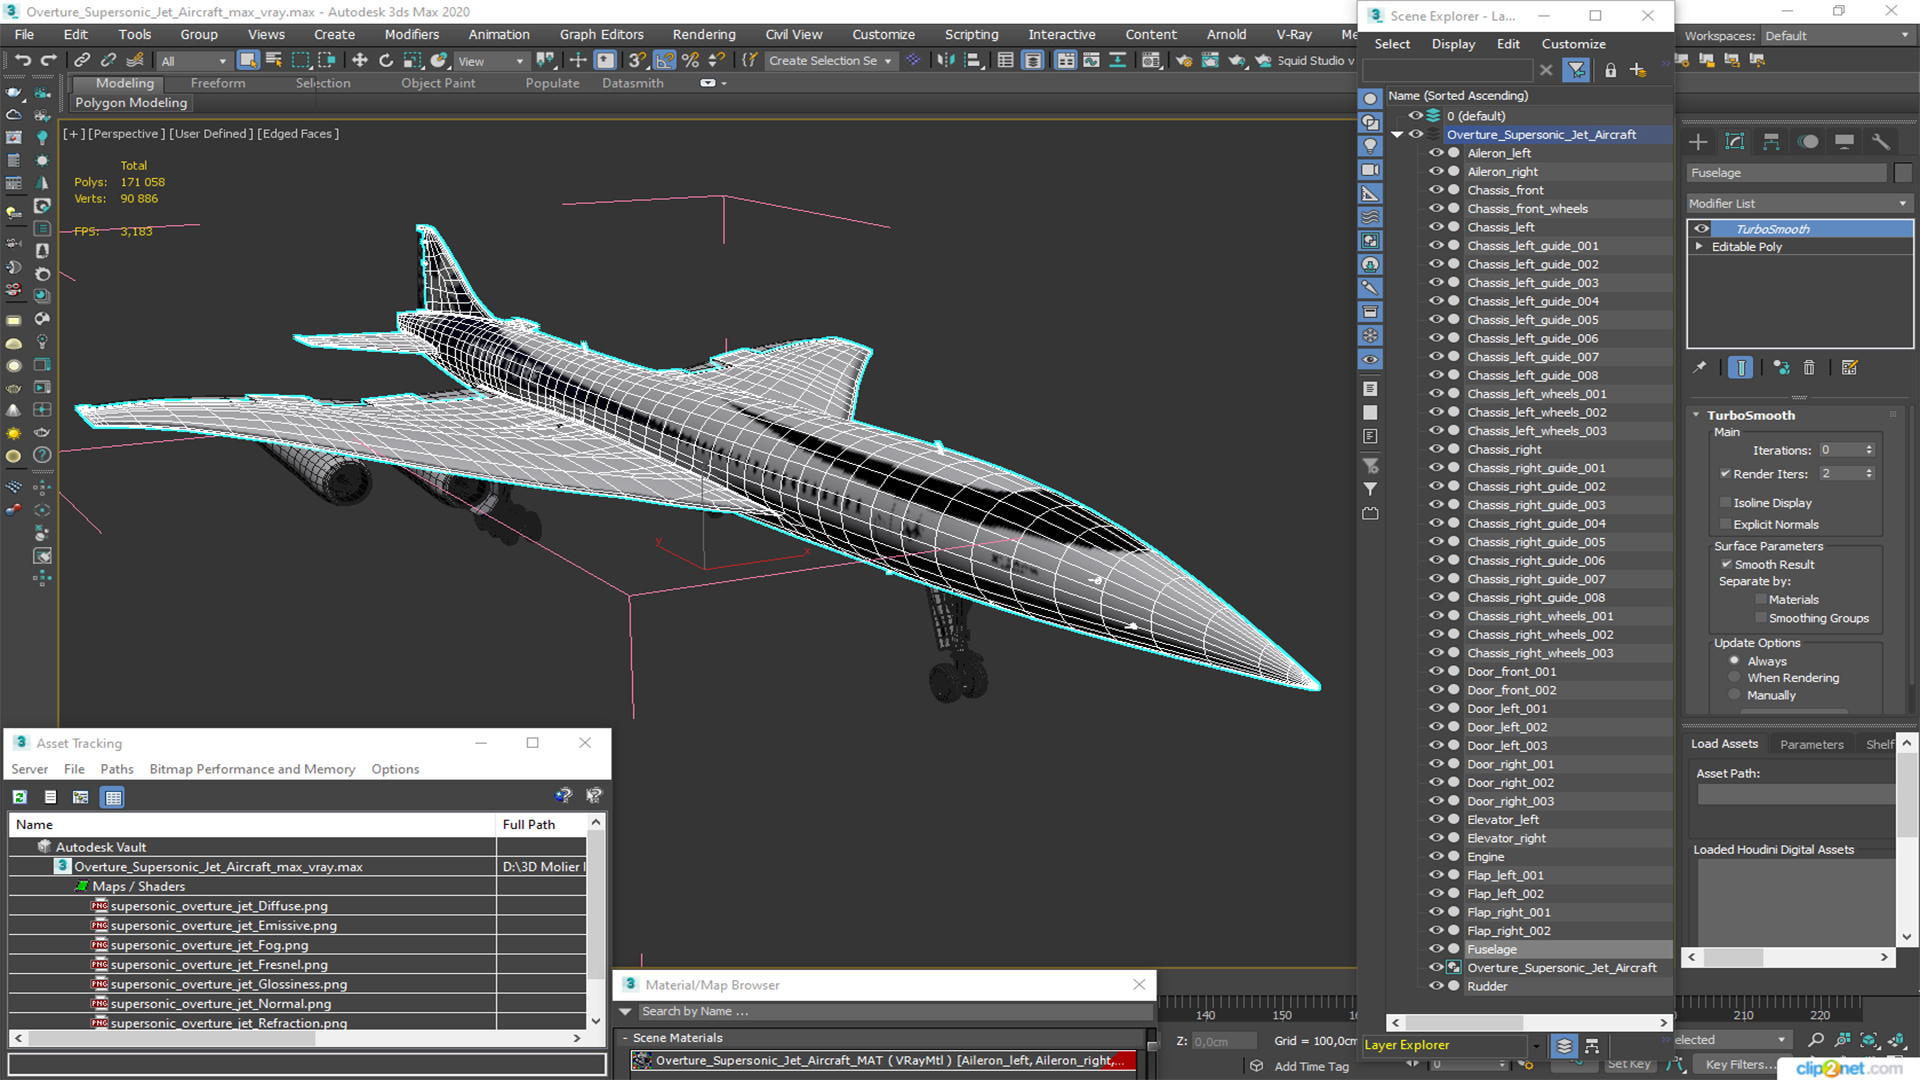Open the selection filter All dropdown
1920x1080 pixels.
pyautogui.click(x=194, y=61)
